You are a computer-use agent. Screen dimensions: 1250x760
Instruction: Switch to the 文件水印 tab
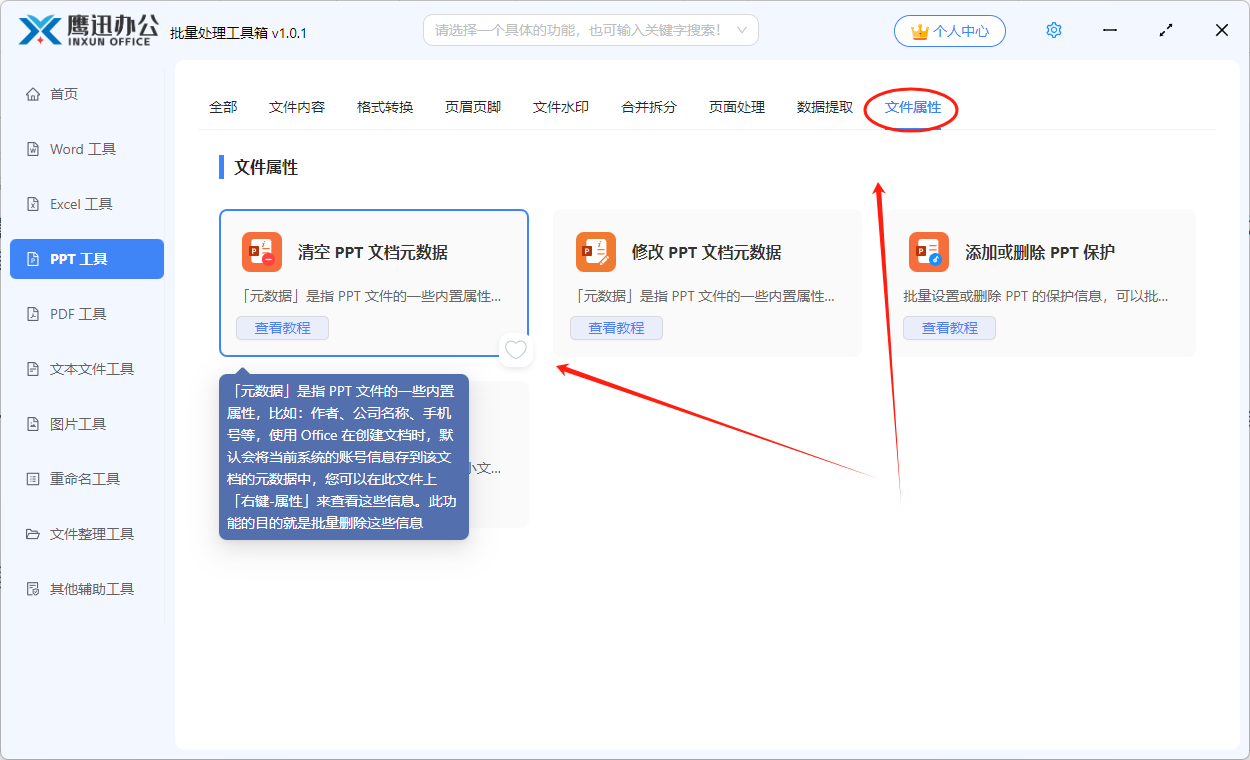point(561,107)
